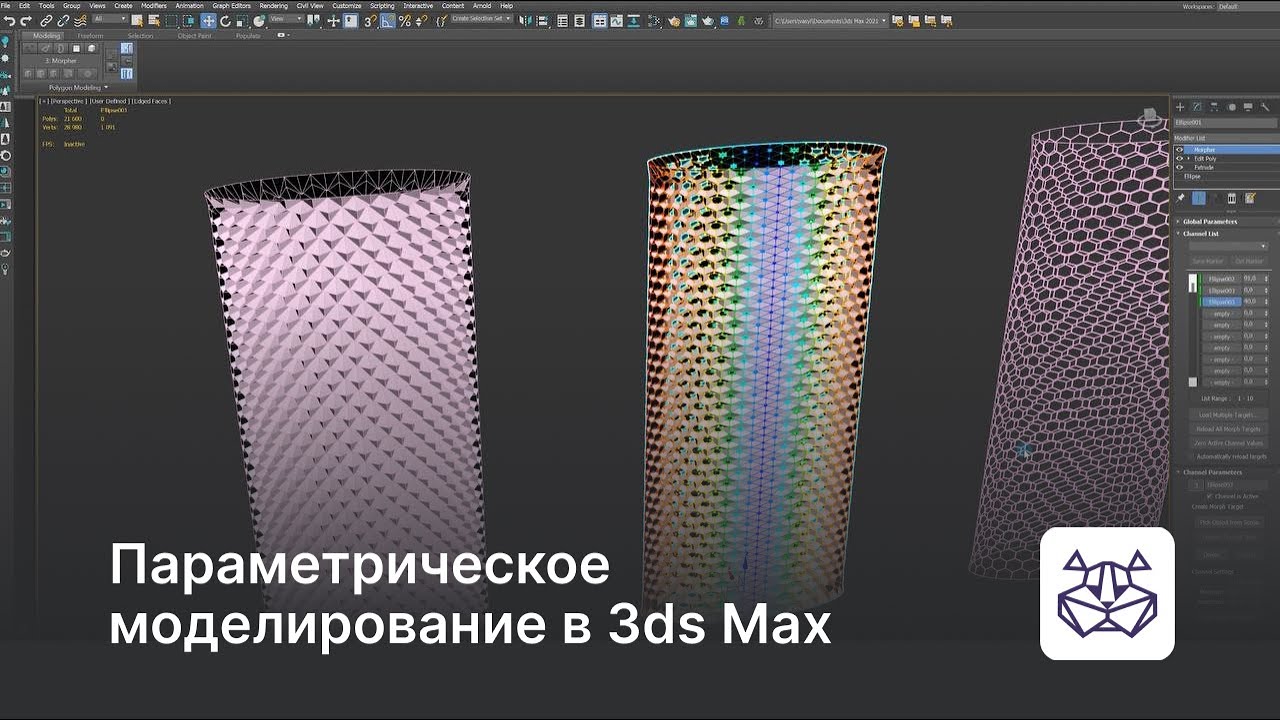Activate the Select and Move tool
Image resolution: width=1280 pixels, height=720 pixels.
click(208, 21)
